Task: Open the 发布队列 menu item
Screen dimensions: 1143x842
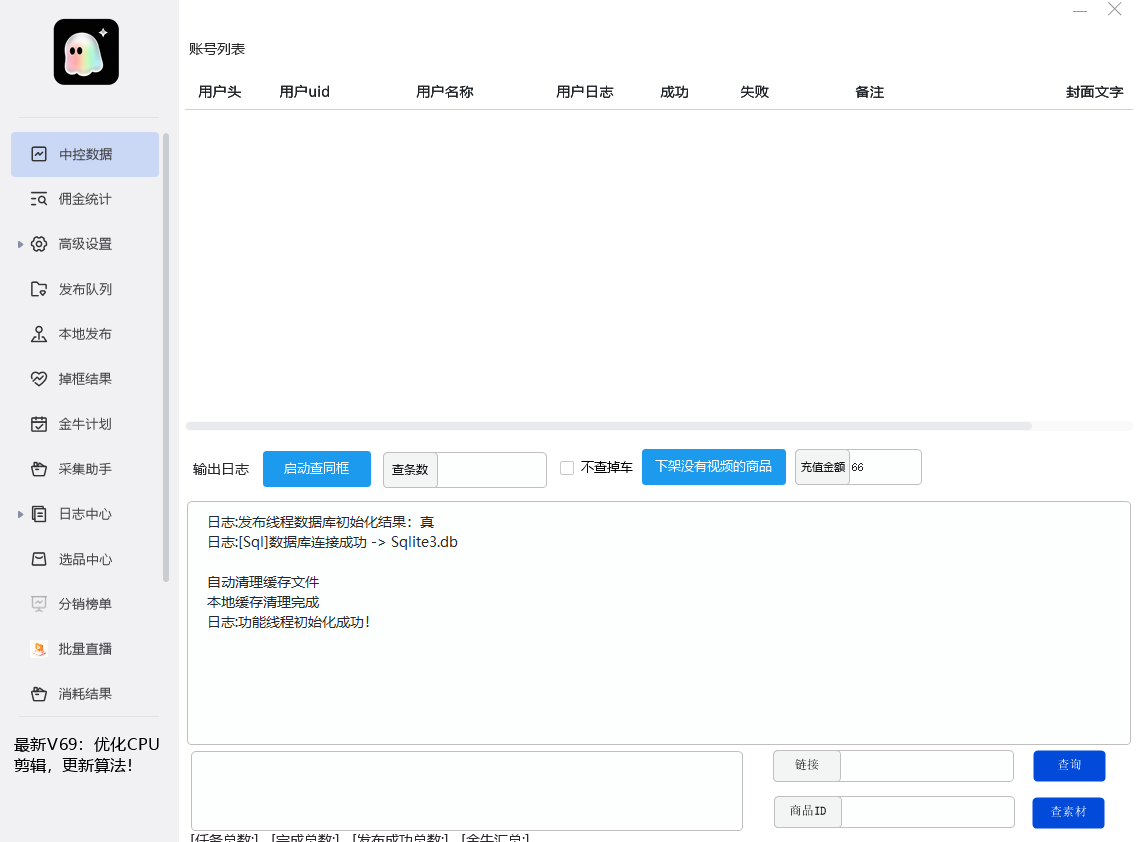Action: pyautogui.click(x=85, y=289)
